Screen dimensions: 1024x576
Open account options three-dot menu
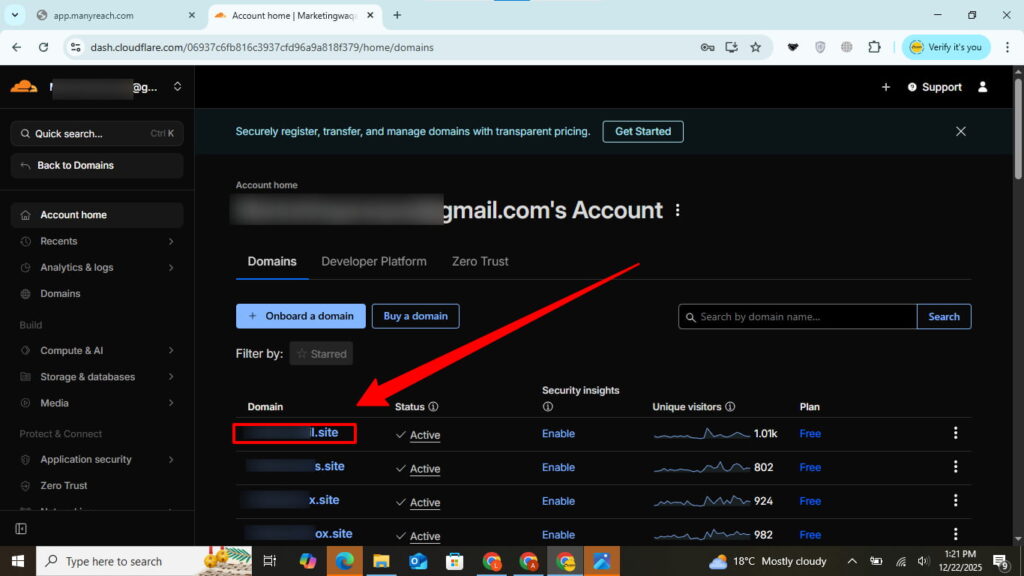point(678,211)
